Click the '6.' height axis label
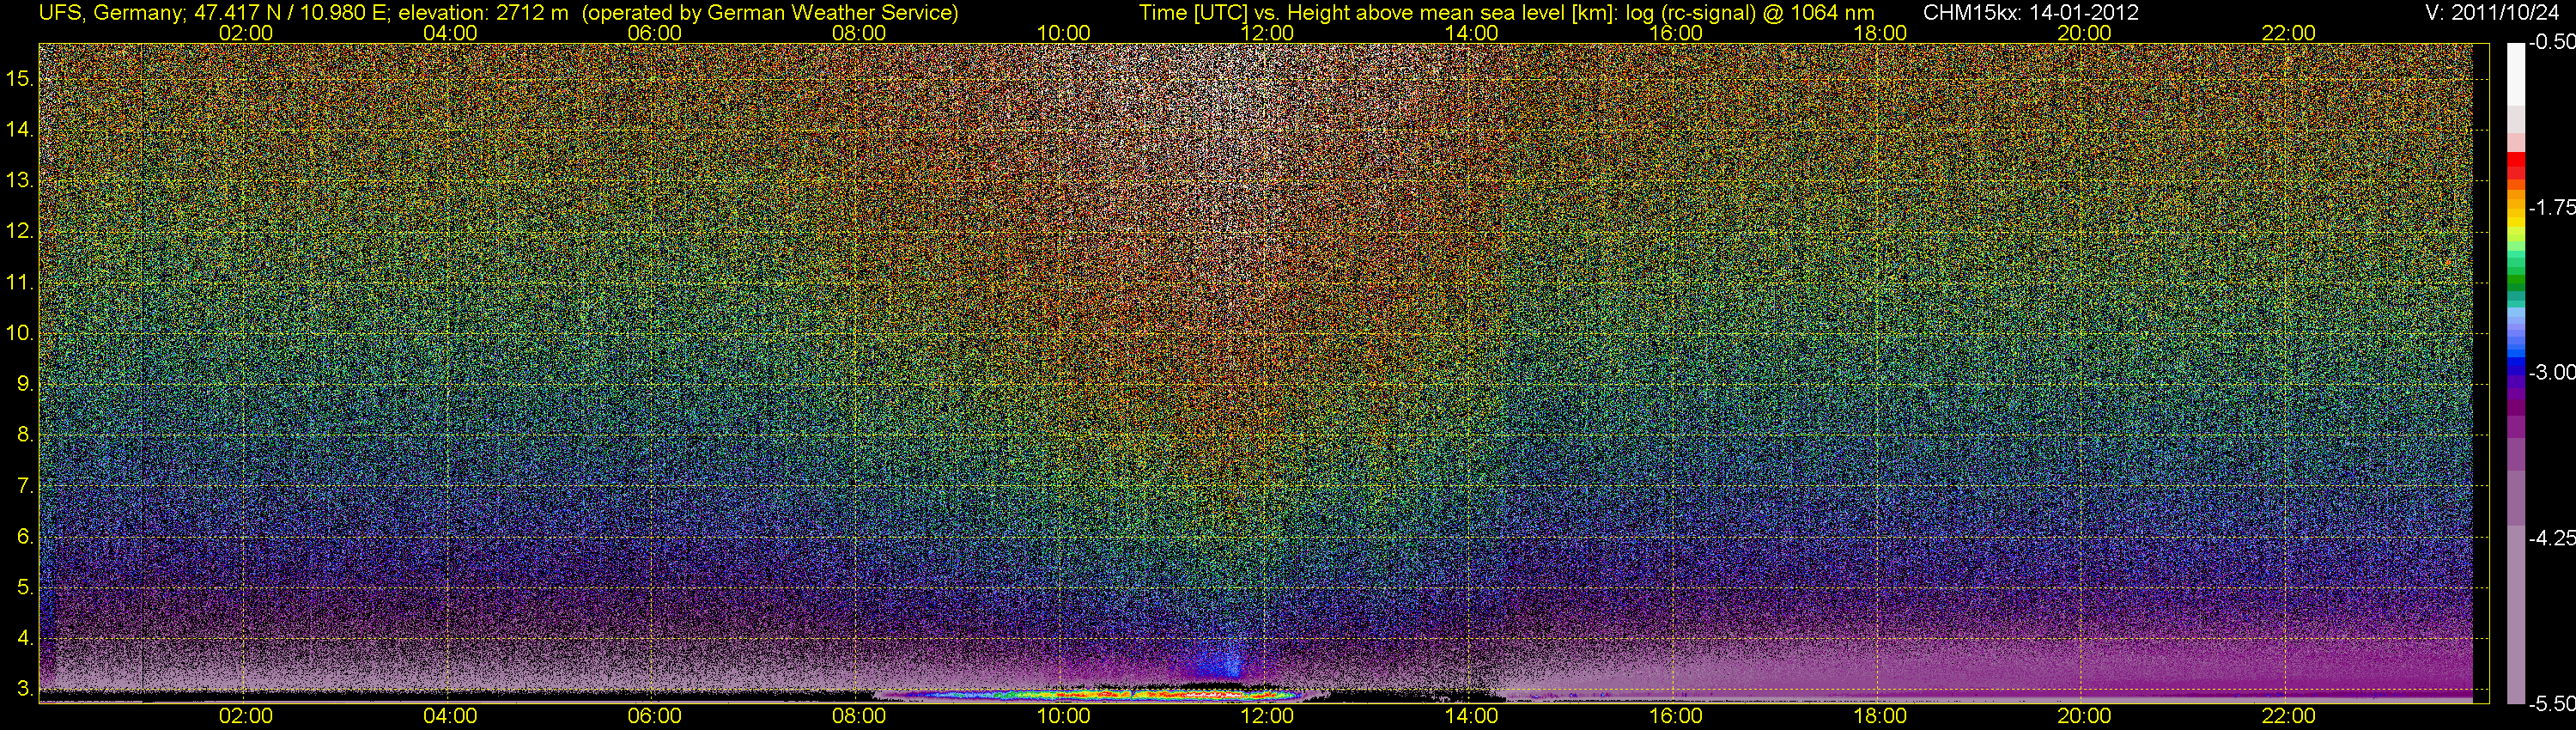This screenshot has width=2576, height=730. tap(24, 537)
